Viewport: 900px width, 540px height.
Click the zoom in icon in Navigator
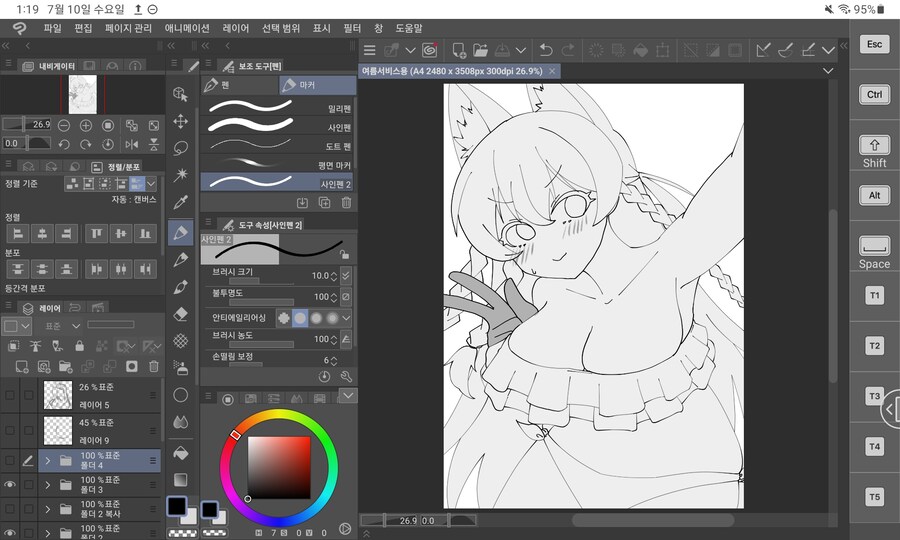tap(86, 125)
